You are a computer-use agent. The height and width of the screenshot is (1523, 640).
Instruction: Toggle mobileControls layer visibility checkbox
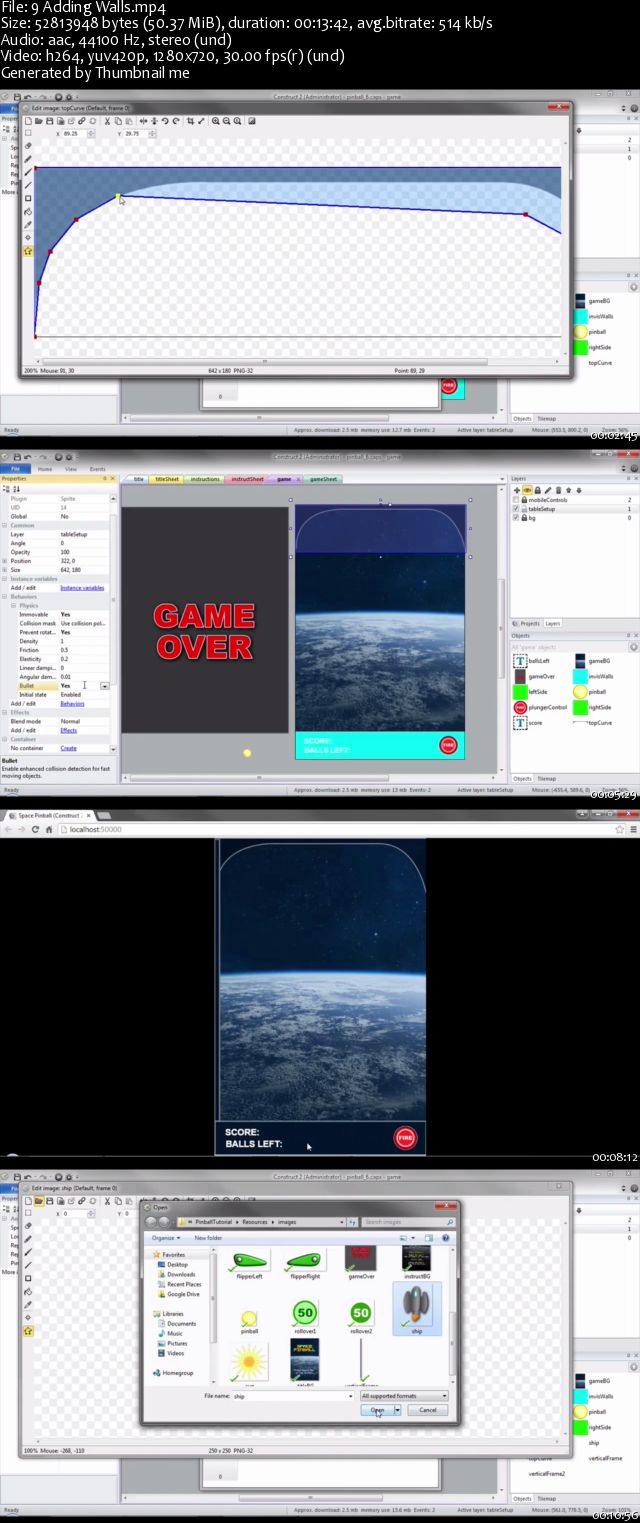point(516,500)
